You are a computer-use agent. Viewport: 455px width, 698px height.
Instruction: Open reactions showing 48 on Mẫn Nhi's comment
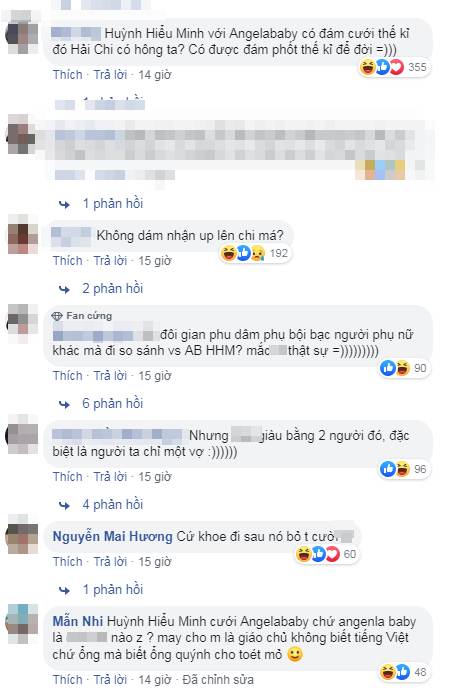403,672
